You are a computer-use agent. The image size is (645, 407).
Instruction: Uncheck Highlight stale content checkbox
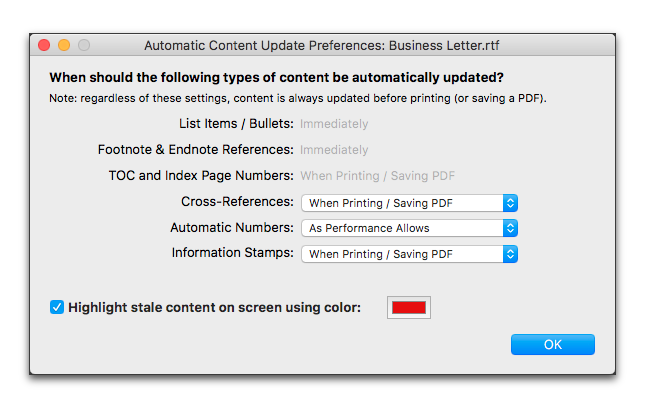[57, 307]
